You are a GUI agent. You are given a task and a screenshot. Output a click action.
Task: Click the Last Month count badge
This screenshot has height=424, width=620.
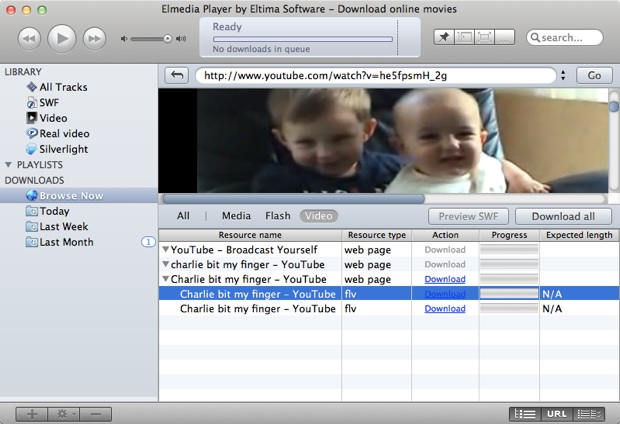click(148, 242)
